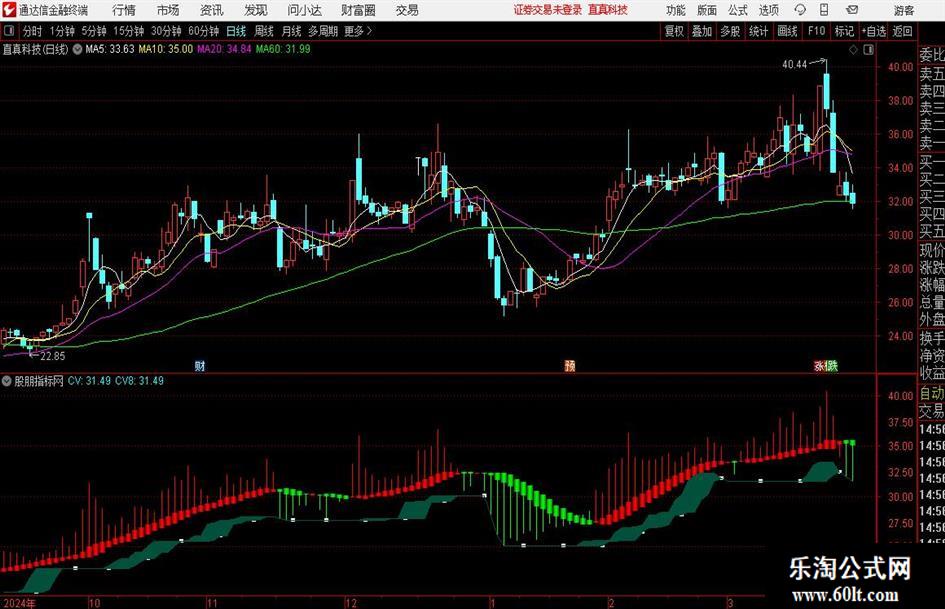The height and width of the screenshot is (609, 945).
Task: Click the MA20: 34.84 indicator label
Action: 224,49
